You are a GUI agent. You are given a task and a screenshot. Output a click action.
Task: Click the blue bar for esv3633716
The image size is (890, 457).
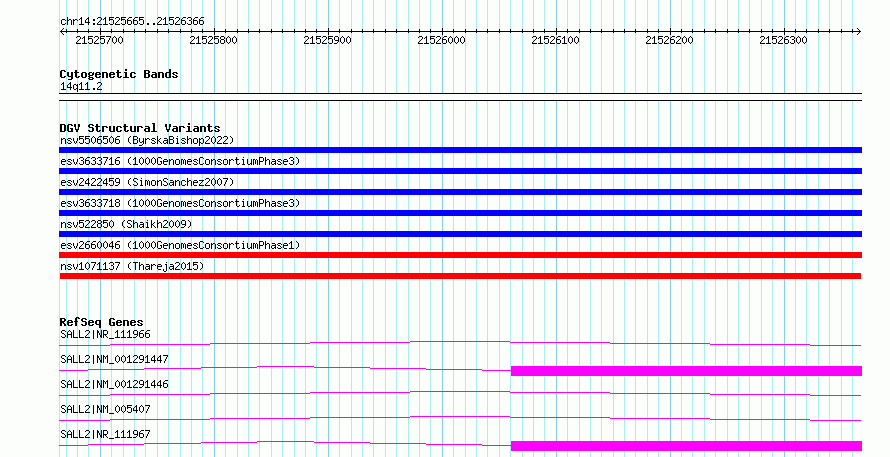[x=460, y=171]
